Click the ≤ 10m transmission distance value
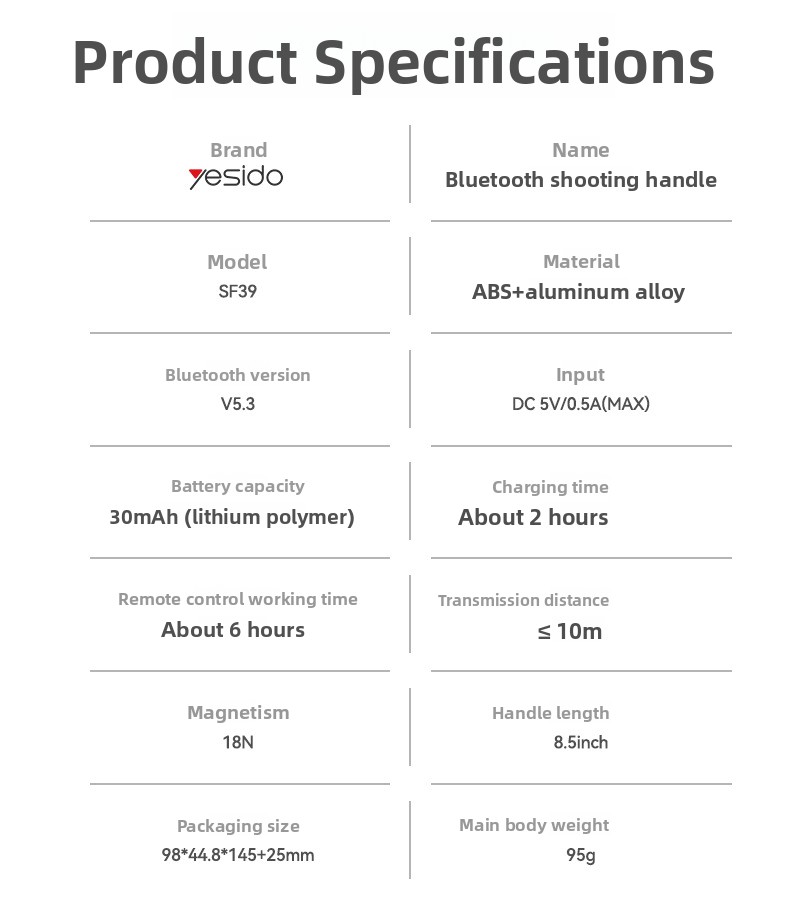 click(x=570, y=631)
